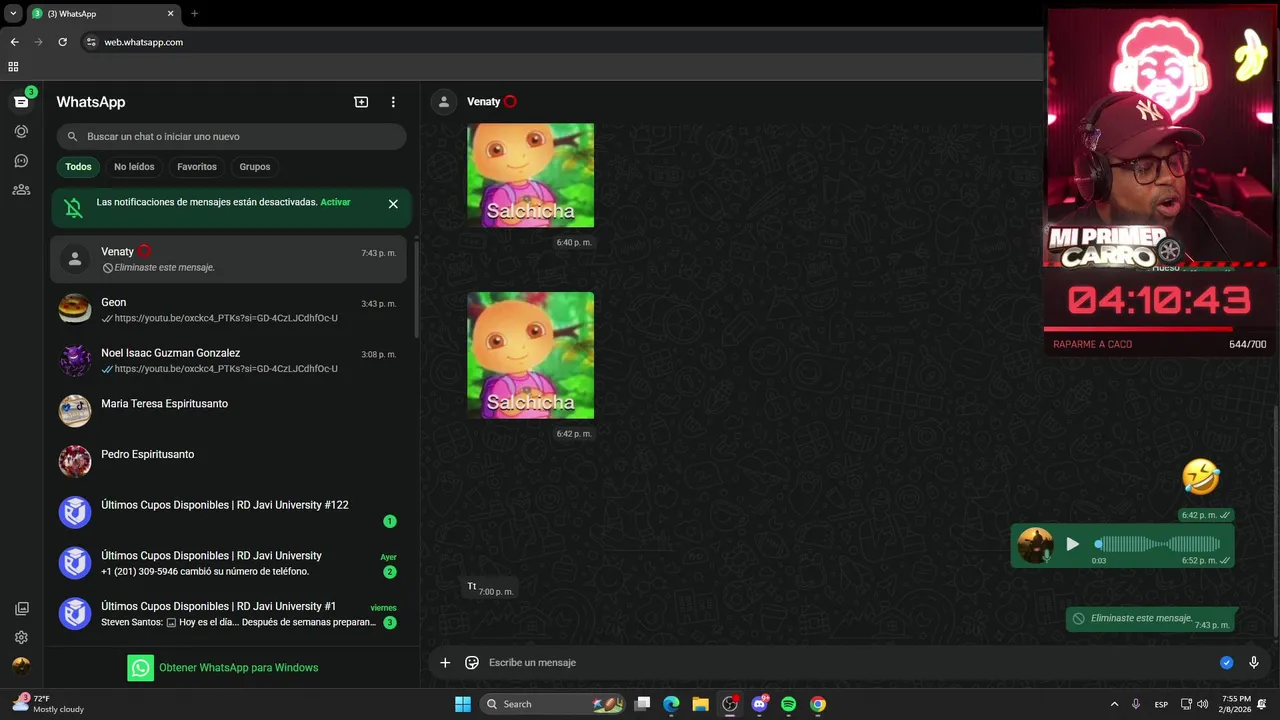Click Venaty's profile avatar in chat header
This screenshot has height=720, width=1280.
[444, 102]
